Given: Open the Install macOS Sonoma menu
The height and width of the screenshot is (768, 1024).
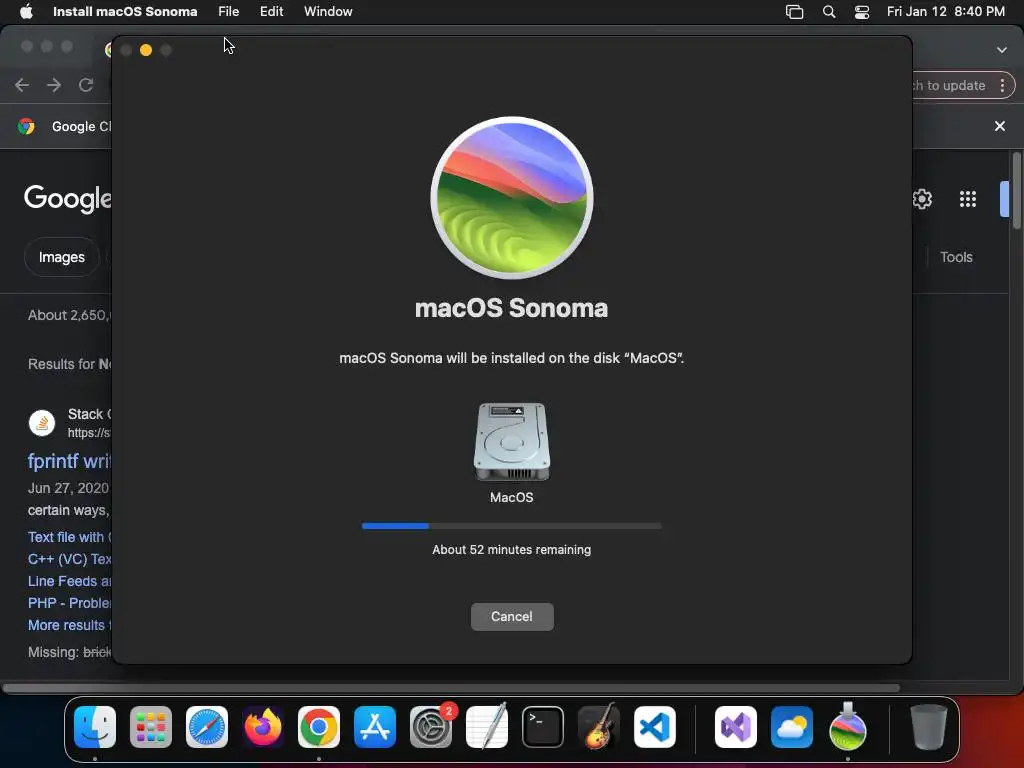Looking at the screenshot, I should [x=125, y=11].
